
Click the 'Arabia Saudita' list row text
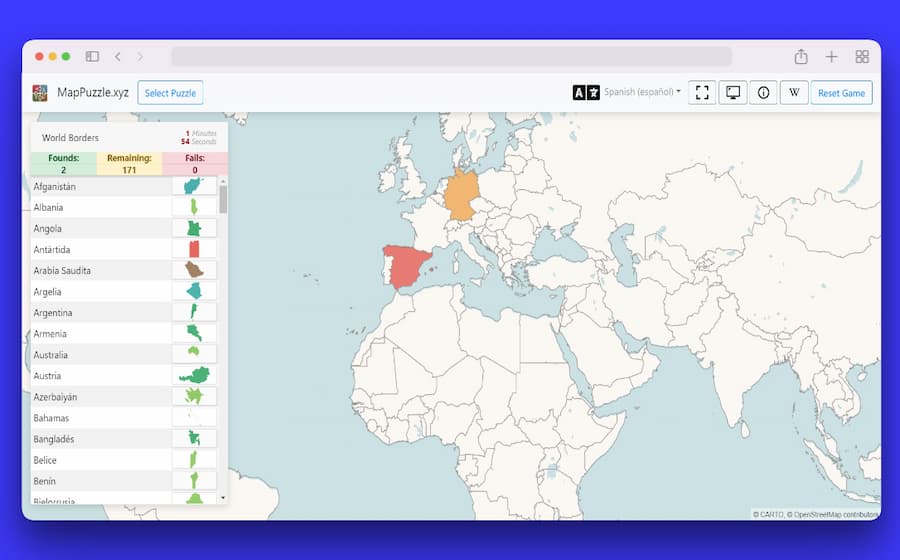(62, 270)
